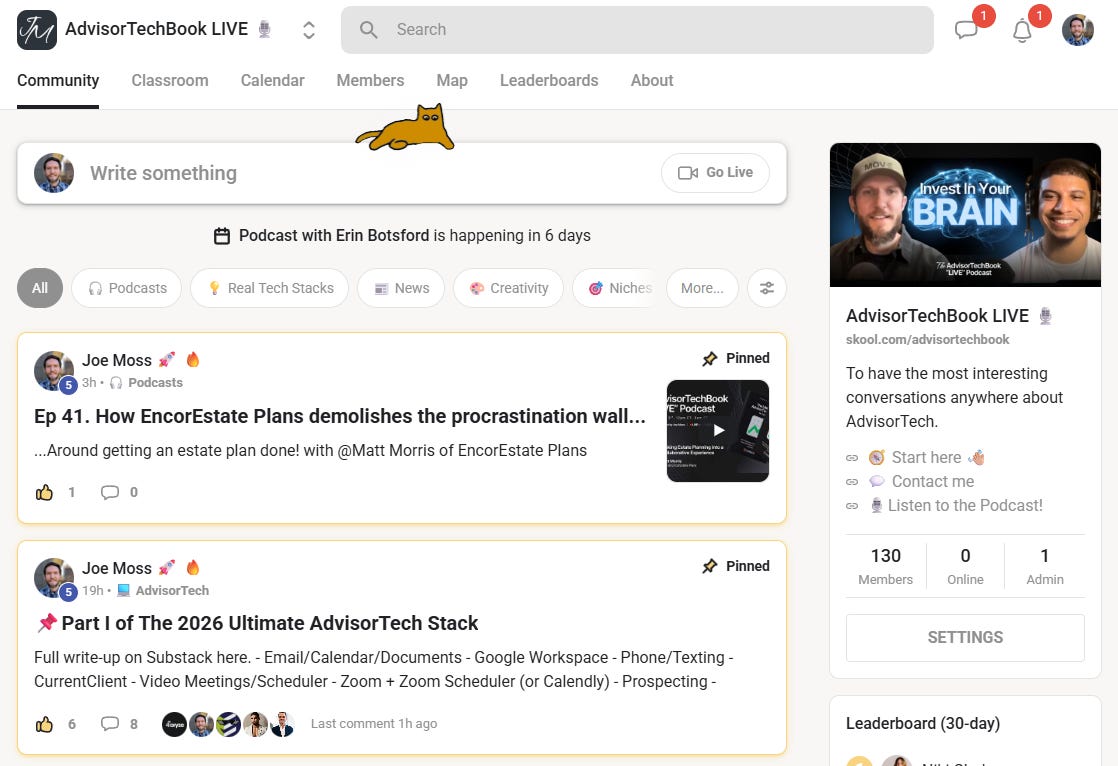Click the Pinned pin icon on AdvisorTech Stack post
The width and height of the screenshot is (1118, 766).
(709, 566)
